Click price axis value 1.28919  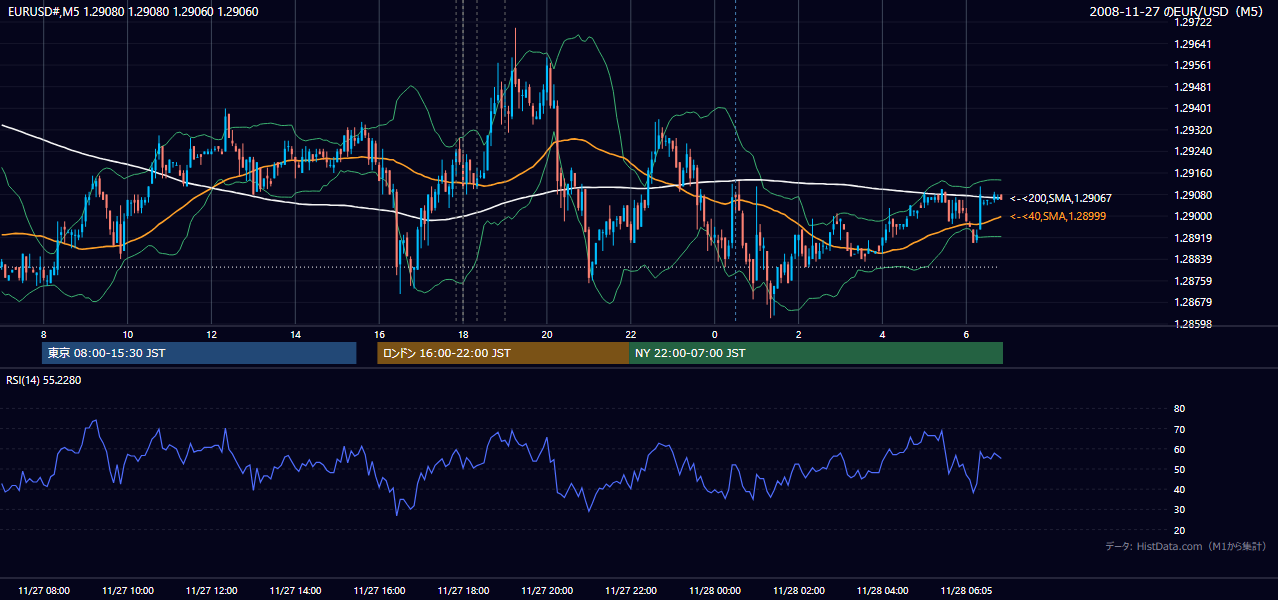[1192, 238]
